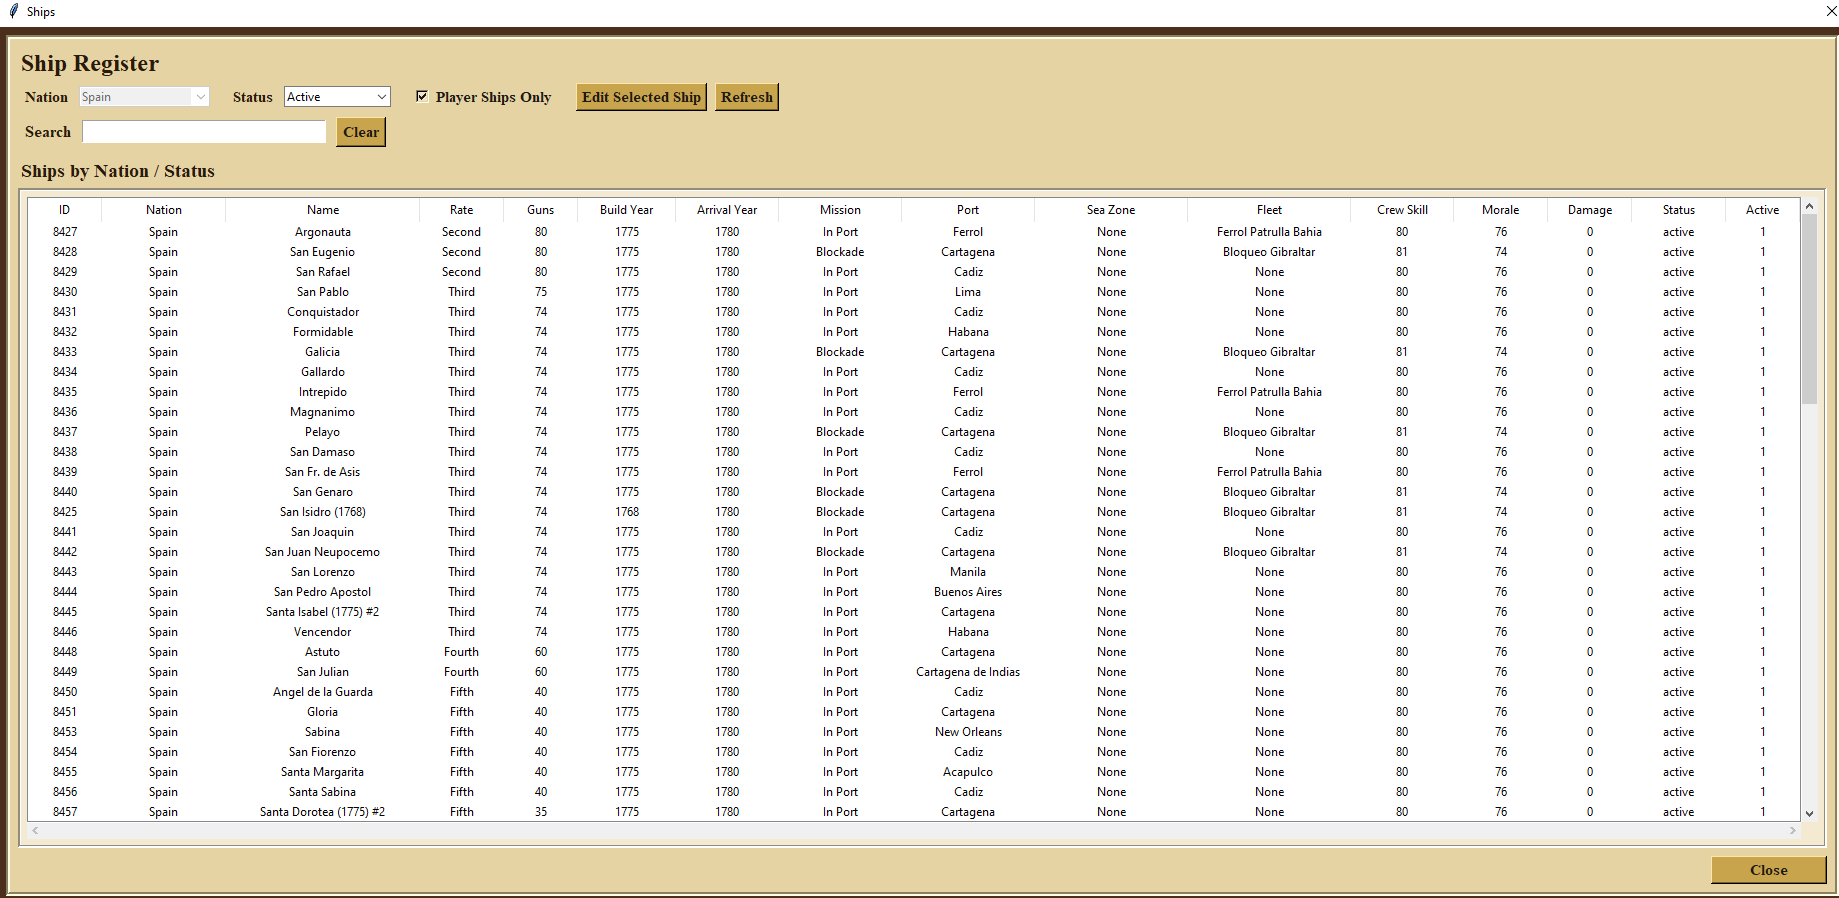Select the Argonauta ship row
1839x898 pixels.
(x=914, y=232)
